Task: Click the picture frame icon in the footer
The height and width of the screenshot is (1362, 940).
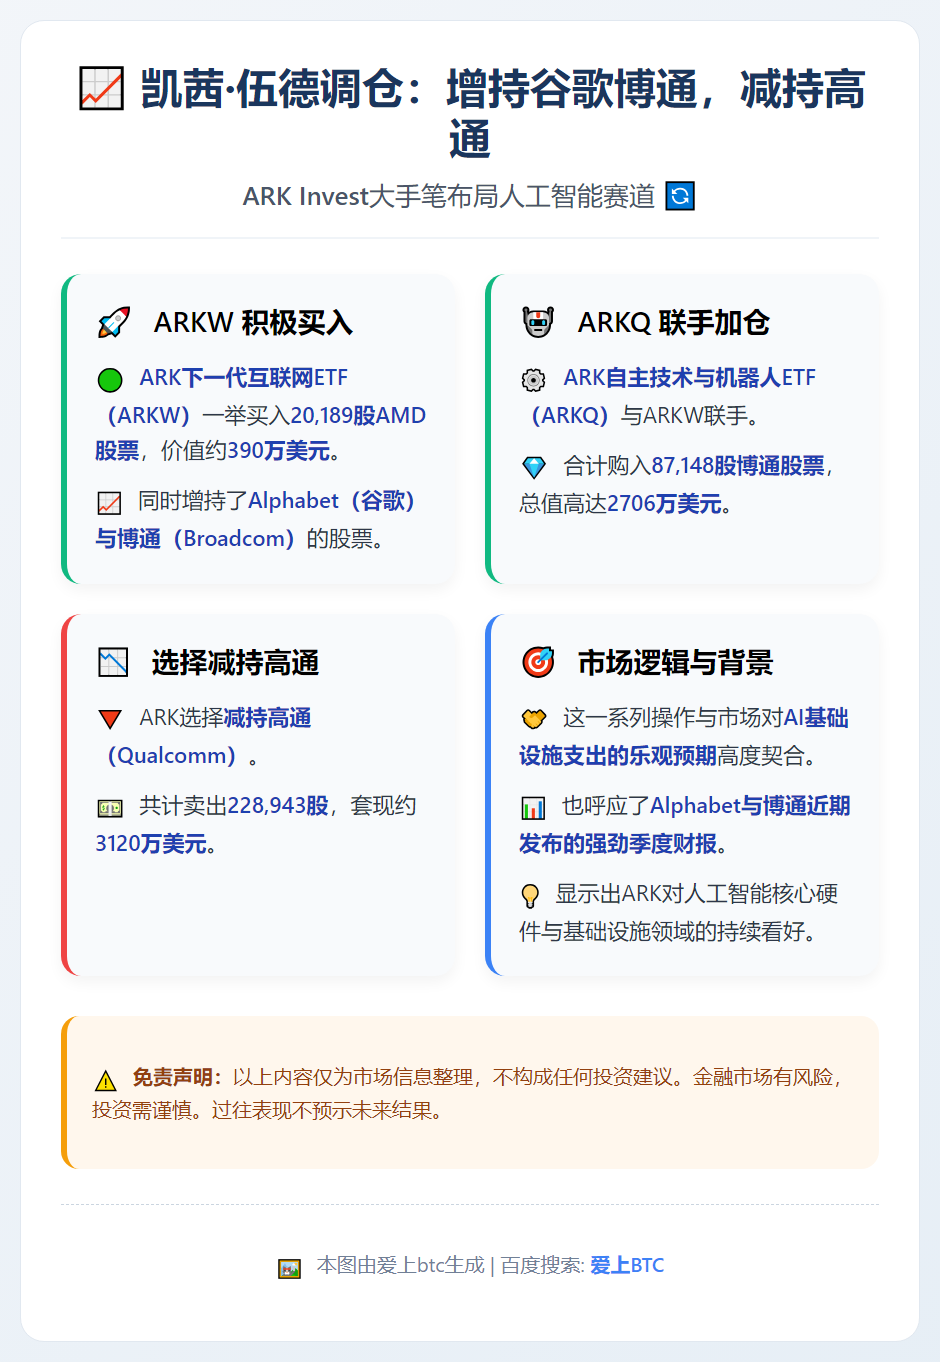Action: [x=289, y=1268]
